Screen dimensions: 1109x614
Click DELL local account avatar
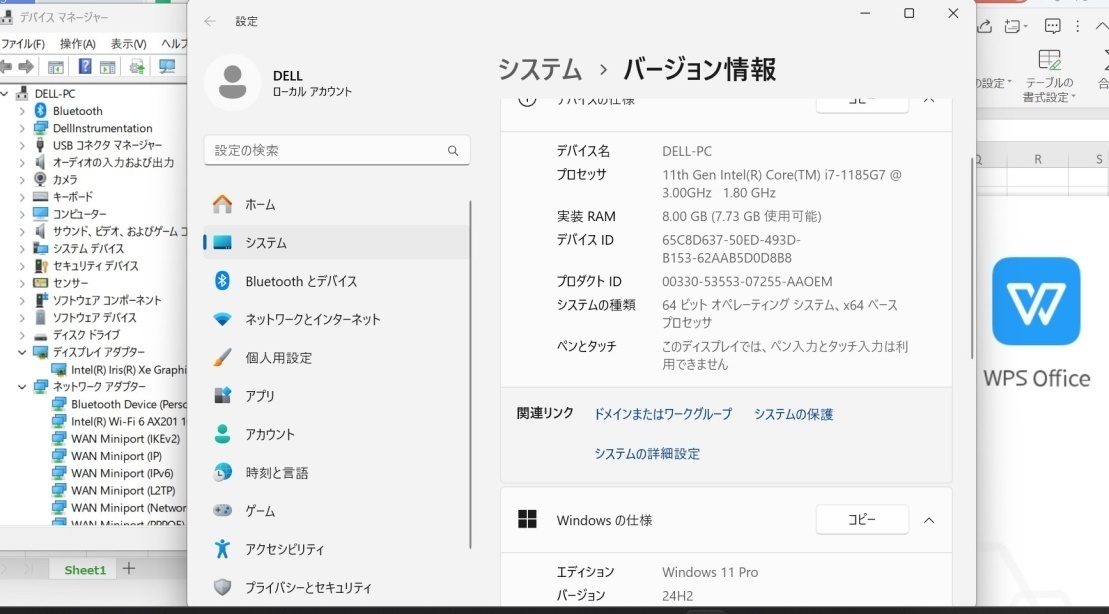coord(232,82)
